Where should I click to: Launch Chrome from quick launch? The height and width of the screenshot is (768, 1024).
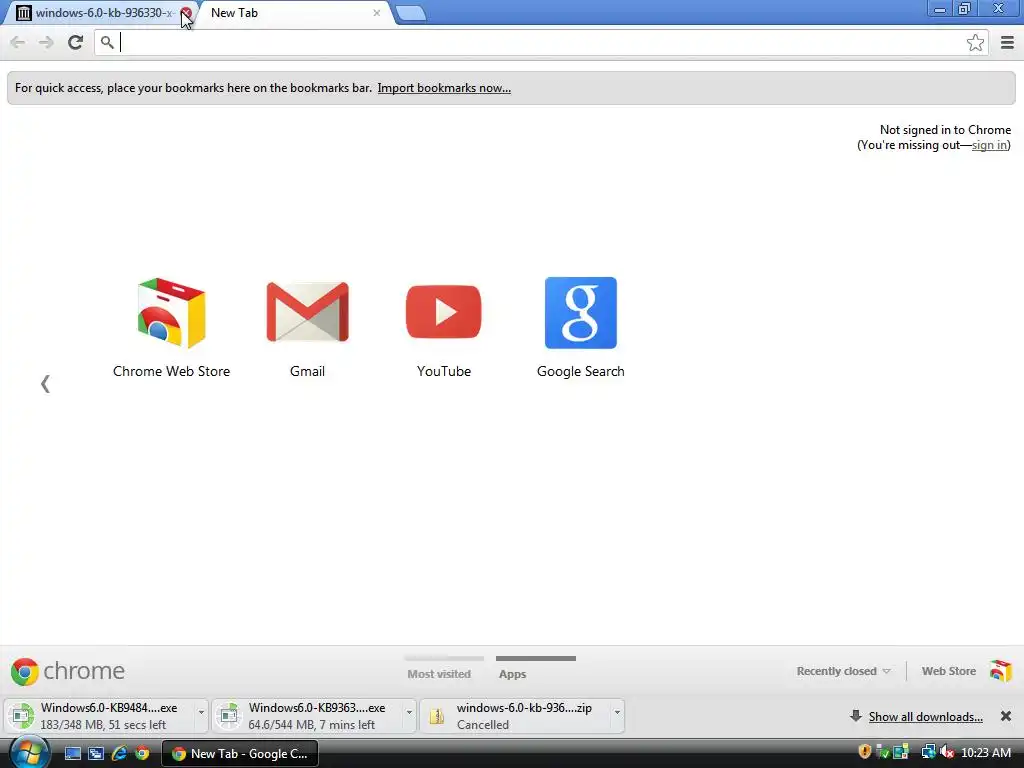tap(142, 754)
